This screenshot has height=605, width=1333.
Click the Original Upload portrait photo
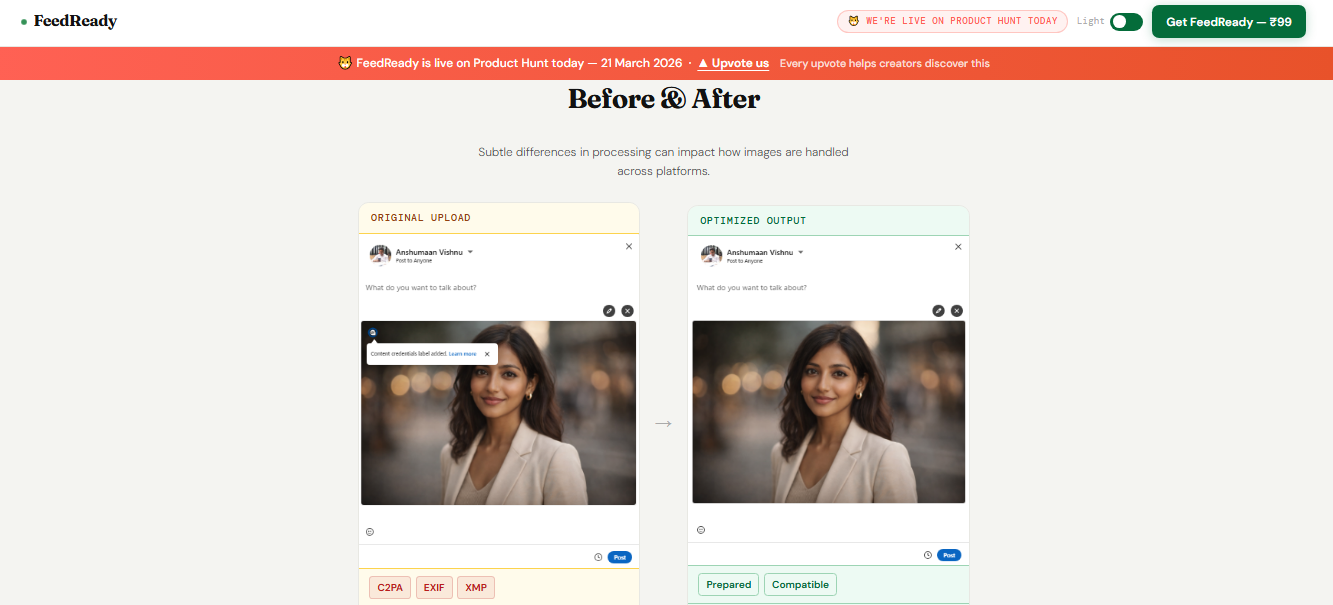(498, 413)
